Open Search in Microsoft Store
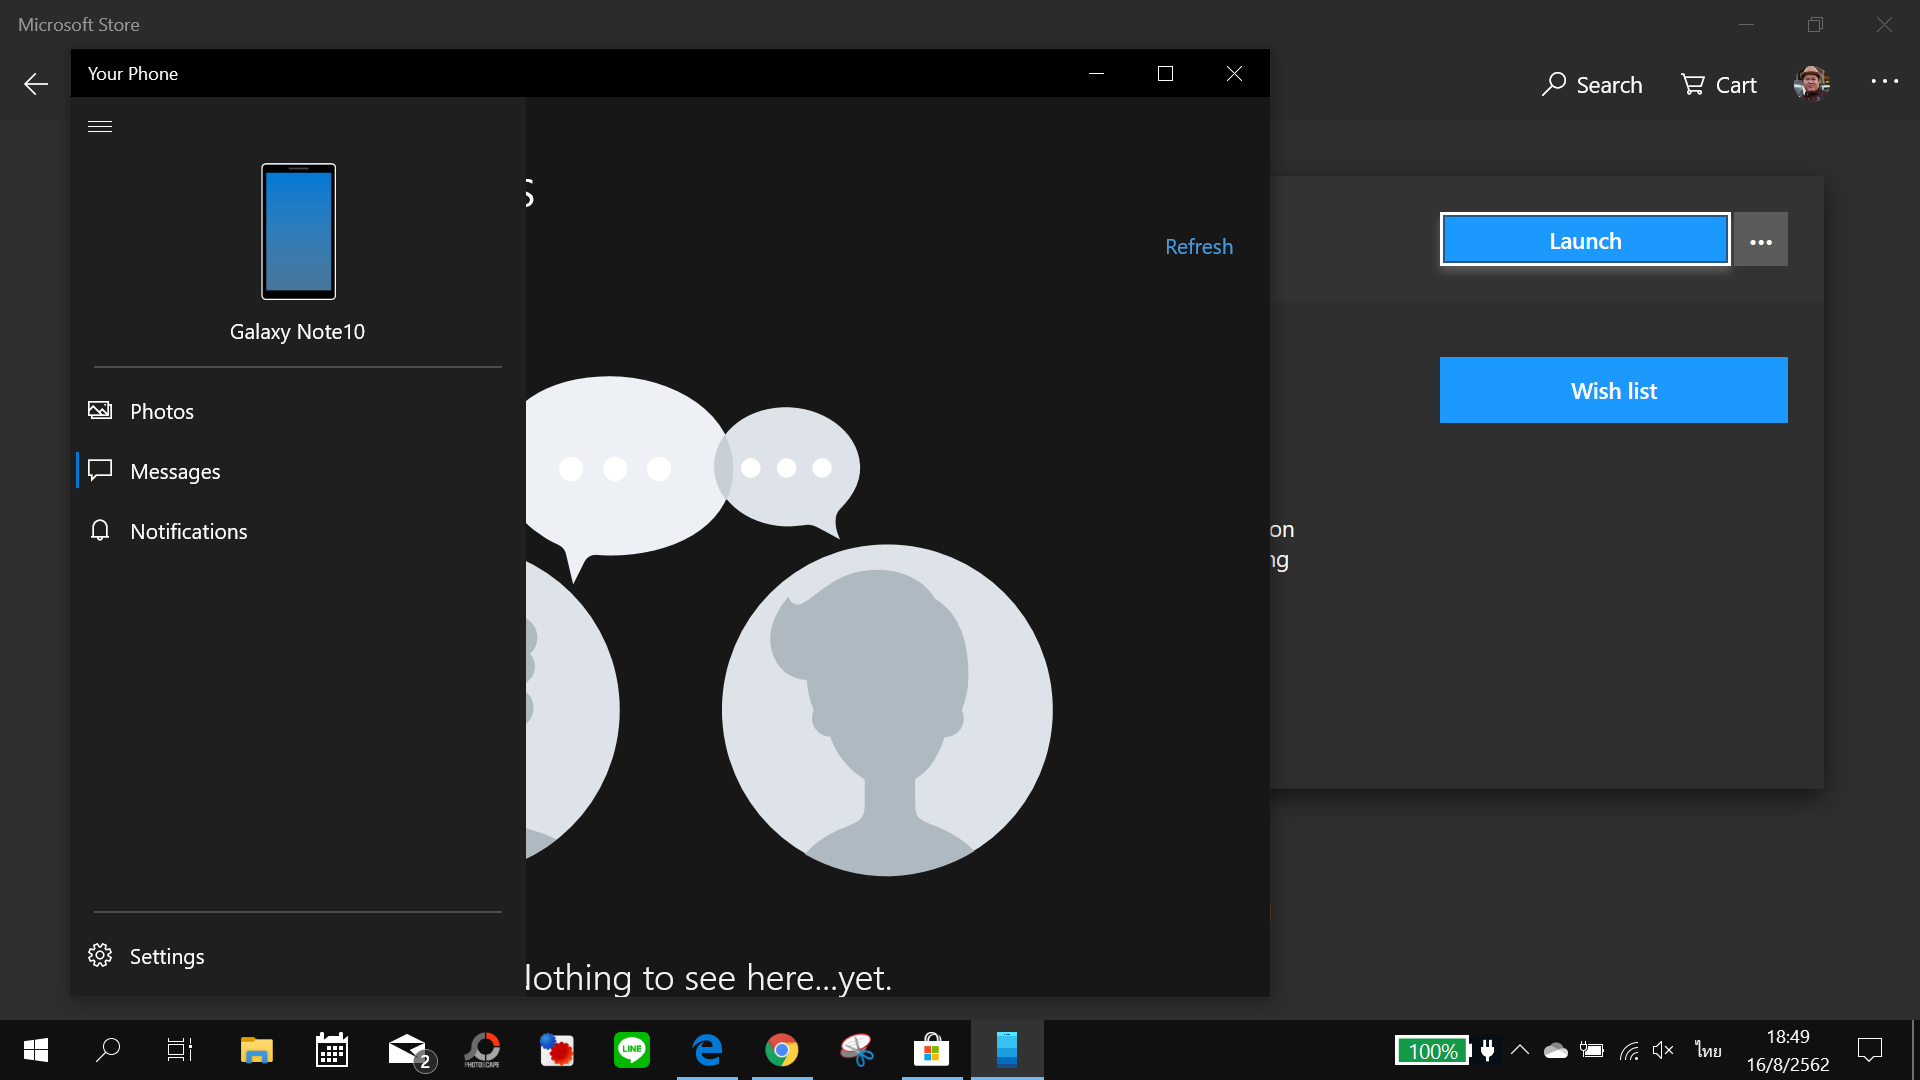 (1592, 85)
